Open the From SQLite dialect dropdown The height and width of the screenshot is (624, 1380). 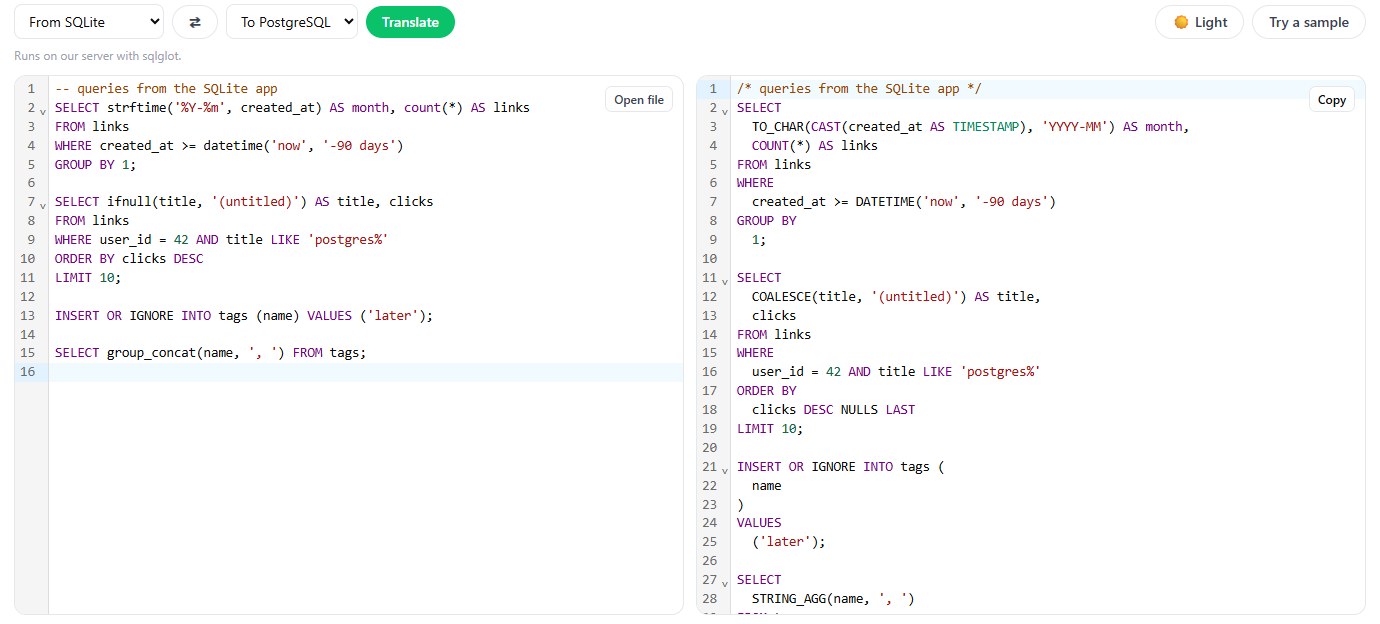coord(89,22)
